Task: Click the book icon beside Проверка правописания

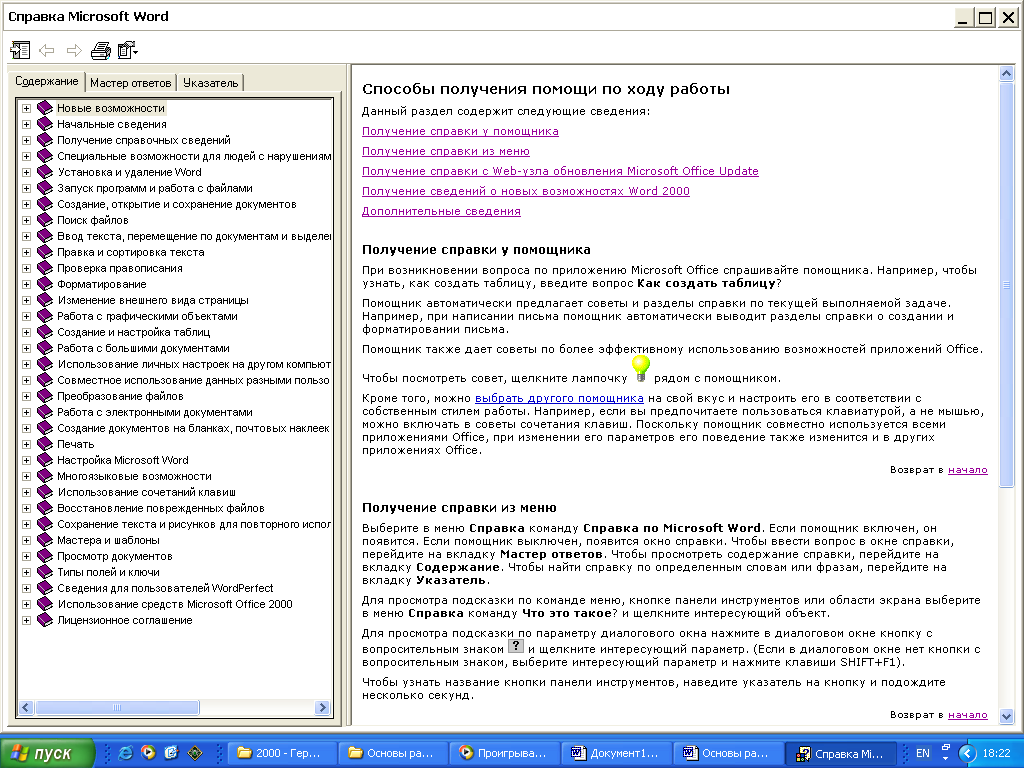Action: tap(45, 268)
